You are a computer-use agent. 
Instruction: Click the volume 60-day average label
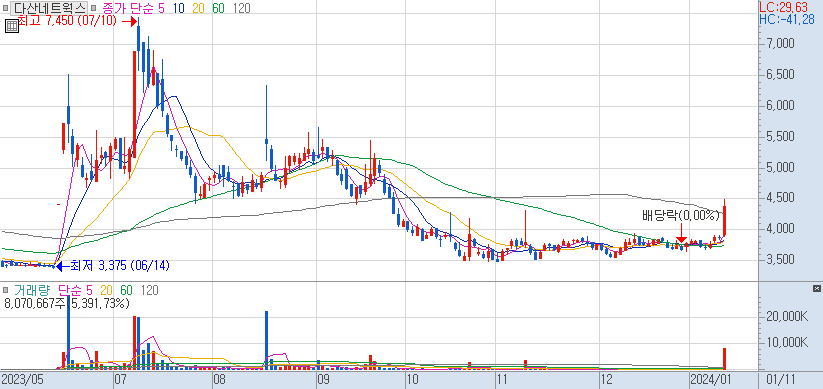pyautogui.click(x=127, y=290)
